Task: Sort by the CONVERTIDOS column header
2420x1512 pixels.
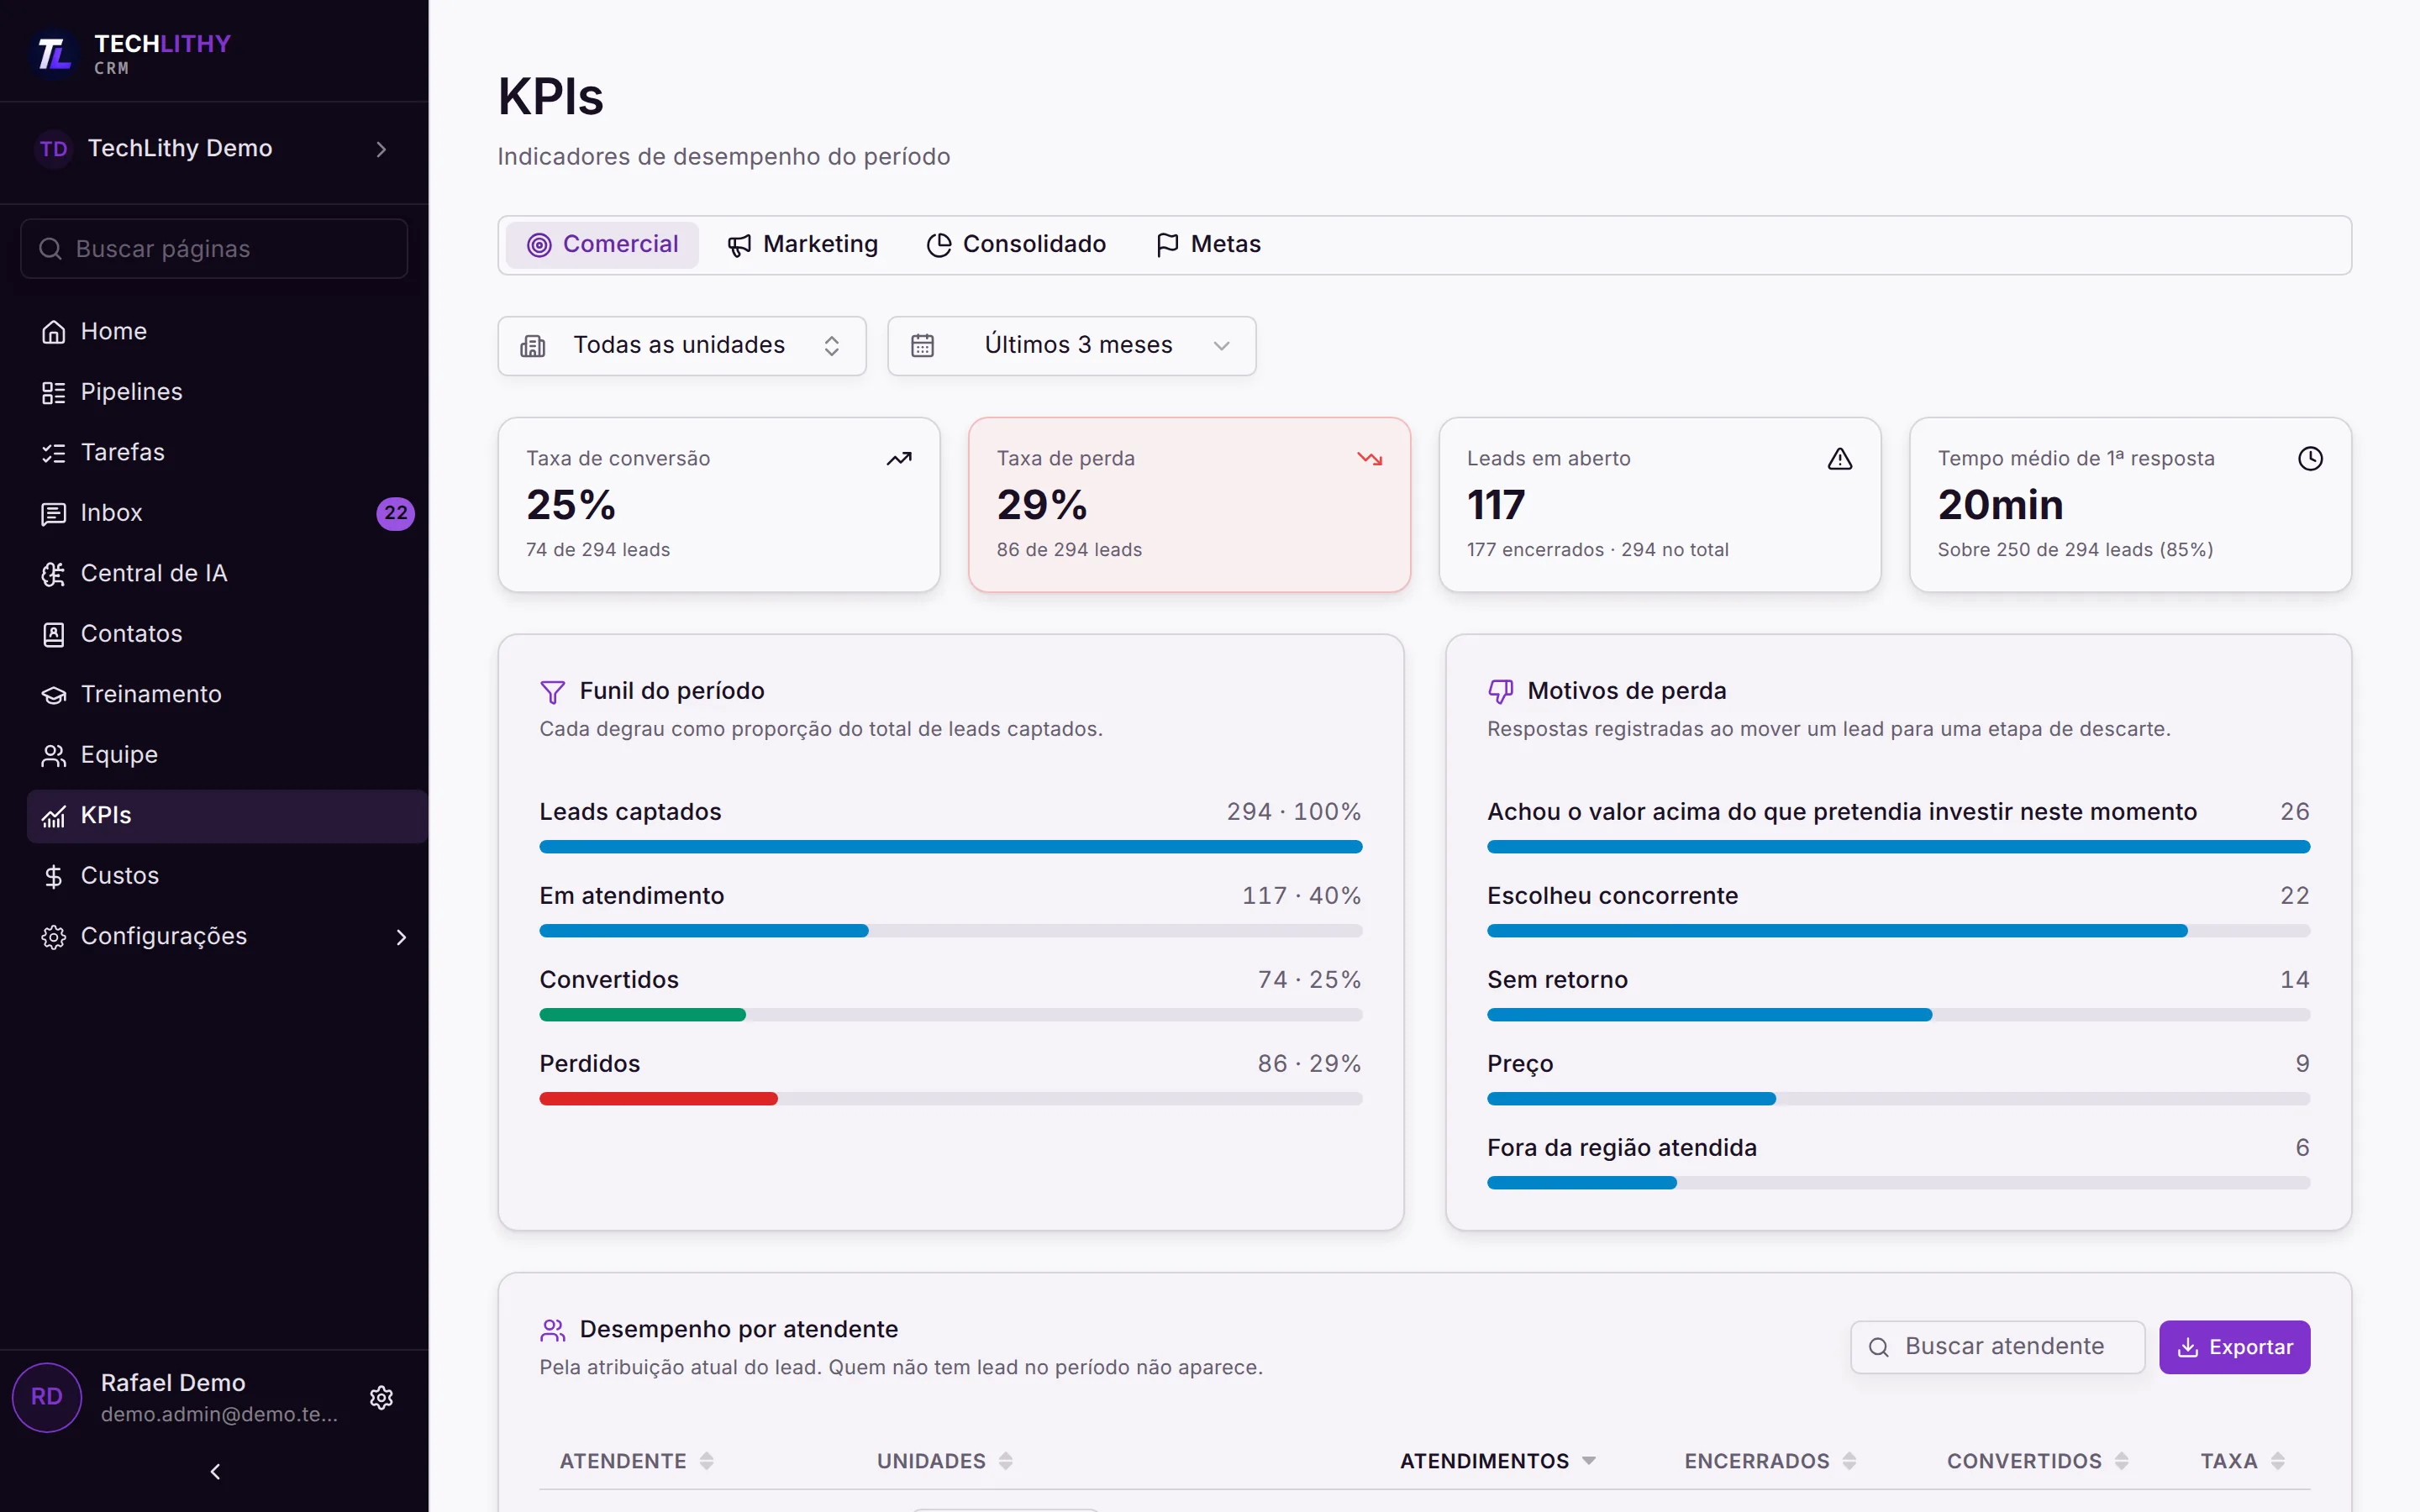Action: (2037, 1461)
